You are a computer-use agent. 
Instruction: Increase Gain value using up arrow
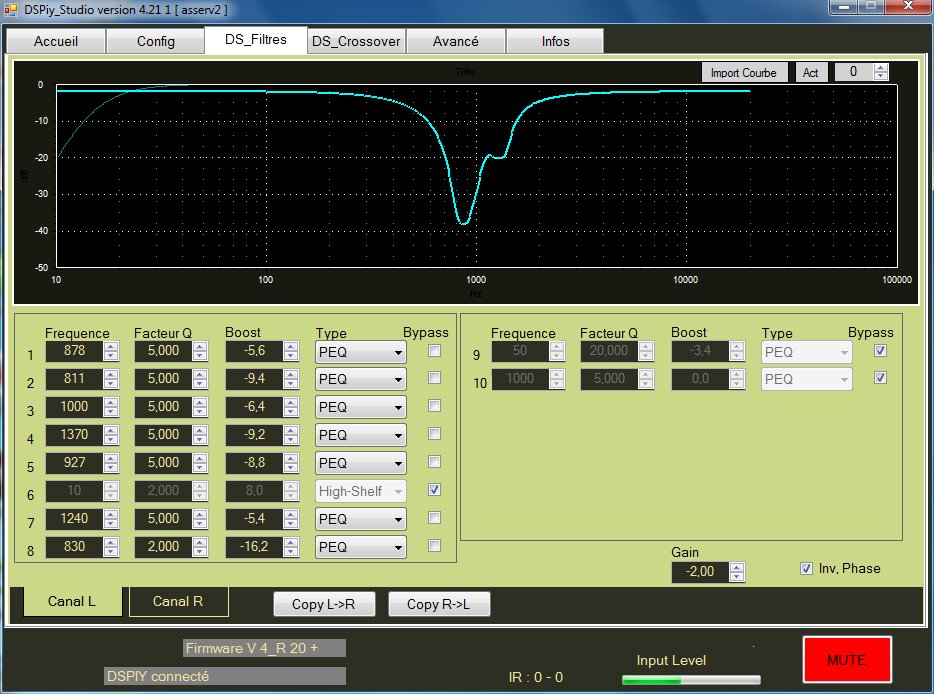click(737, 566)
